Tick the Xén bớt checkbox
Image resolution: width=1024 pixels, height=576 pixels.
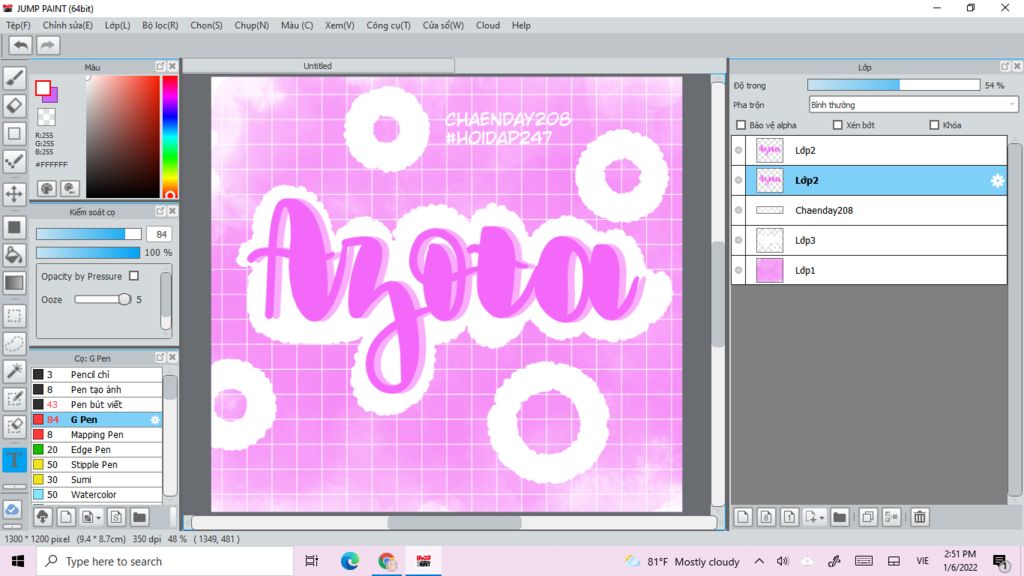pyautogui.click(x=838, y=125)
